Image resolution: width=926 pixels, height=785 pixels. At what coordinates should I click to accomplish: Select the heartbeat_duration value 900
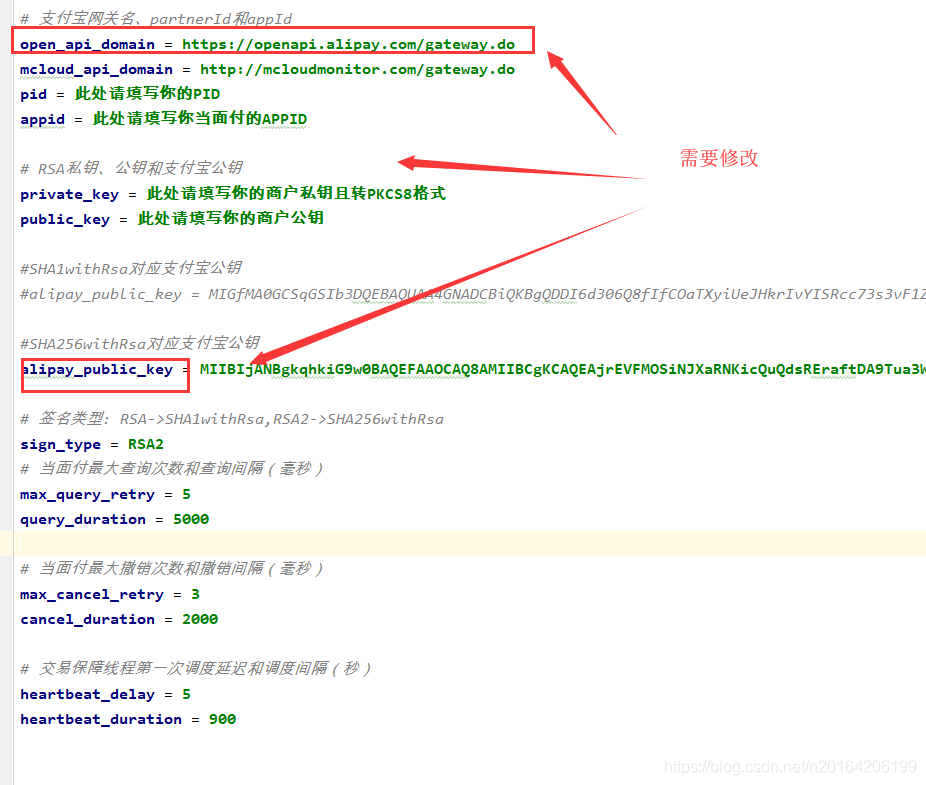[223, 719]
